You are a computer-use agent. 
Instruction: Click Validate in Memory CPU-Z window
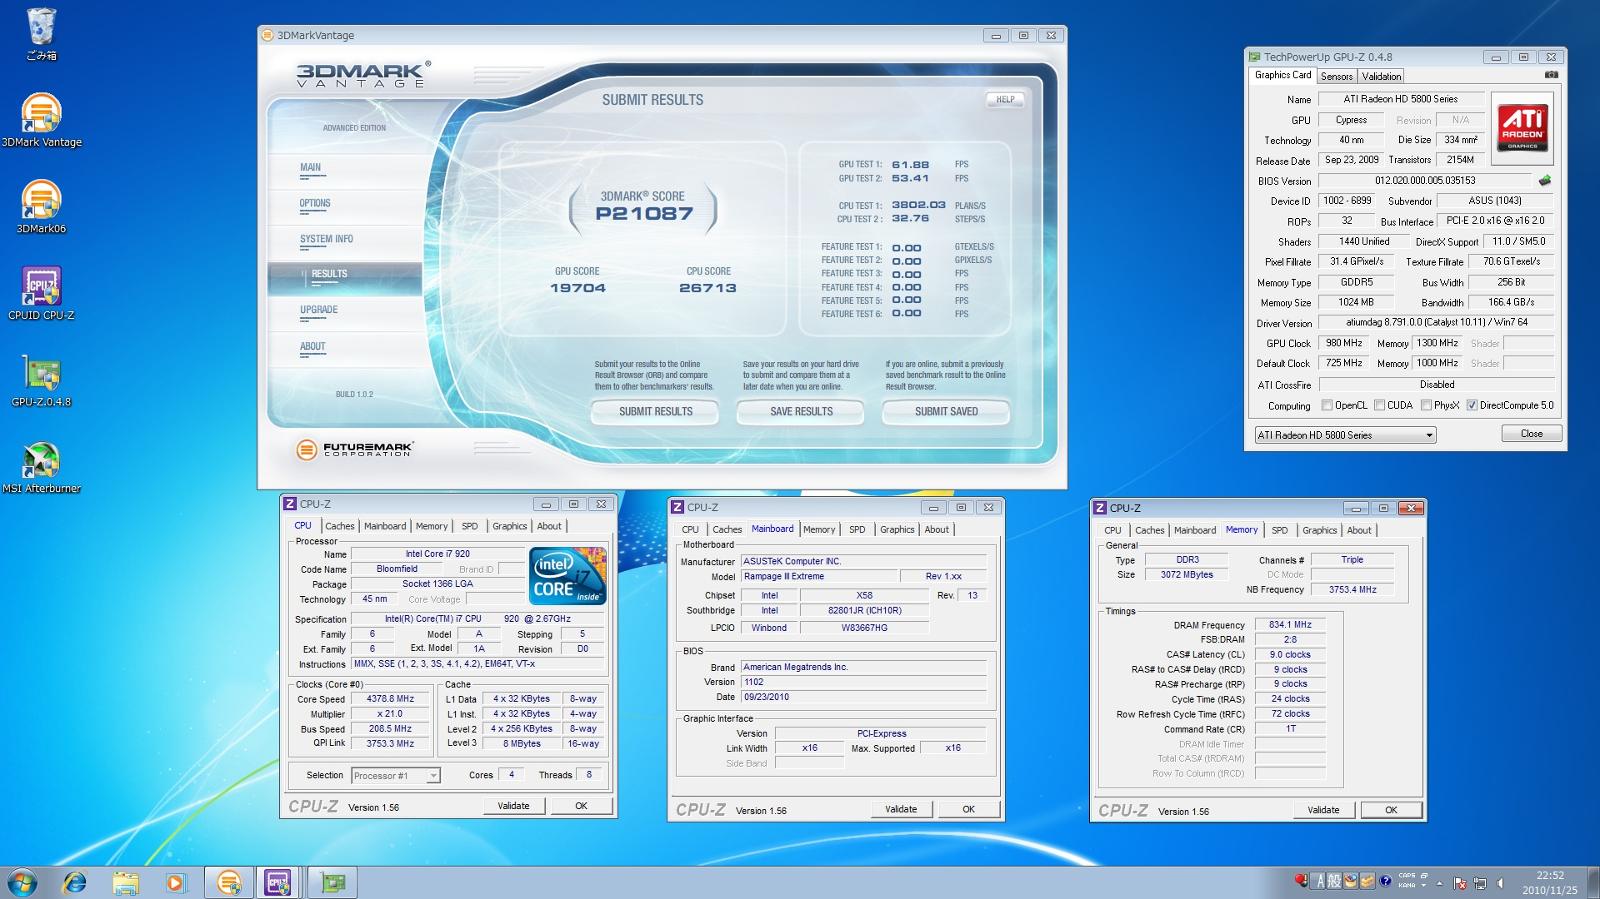click(x=1323, y=811)
